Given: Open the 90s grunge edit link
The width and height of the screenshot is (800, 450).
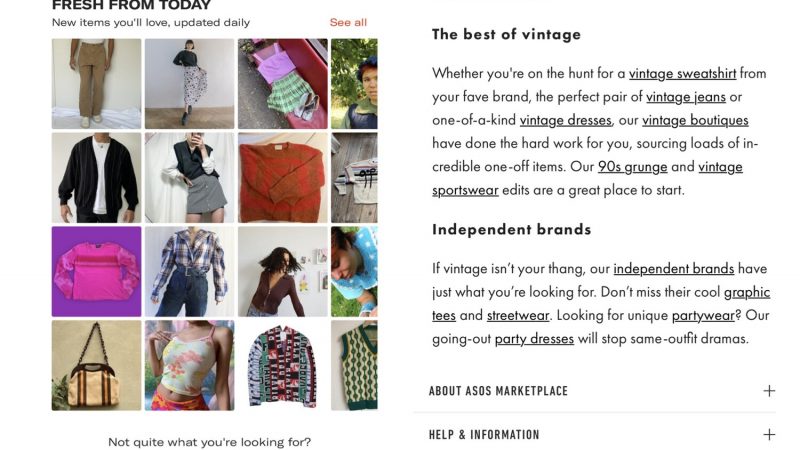Looking at the screenshot, I should 634,167.
